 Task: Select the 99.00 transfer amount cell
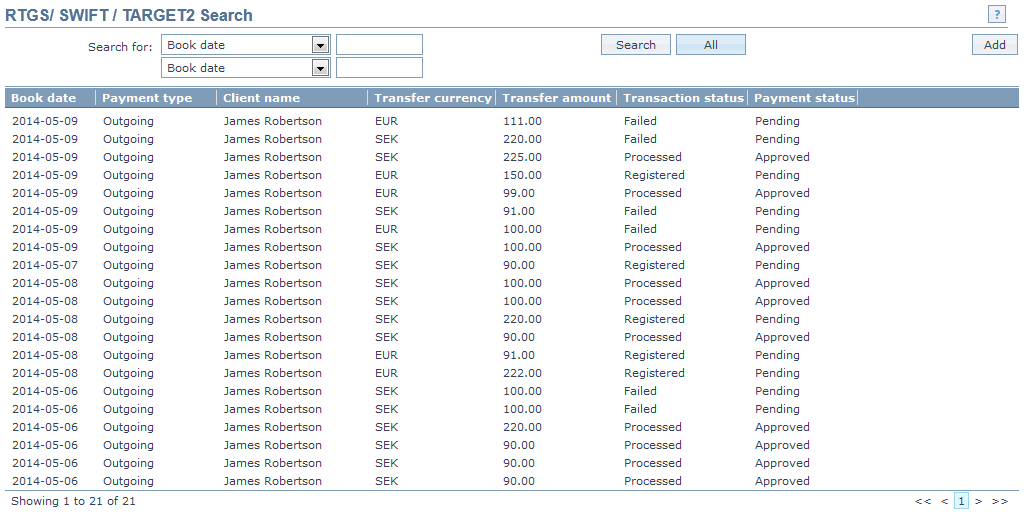519,193
